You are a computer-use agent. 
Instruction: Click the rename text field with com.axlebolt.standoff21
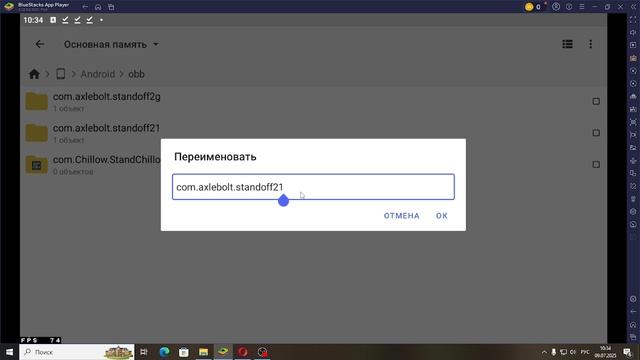click(313, 187)
